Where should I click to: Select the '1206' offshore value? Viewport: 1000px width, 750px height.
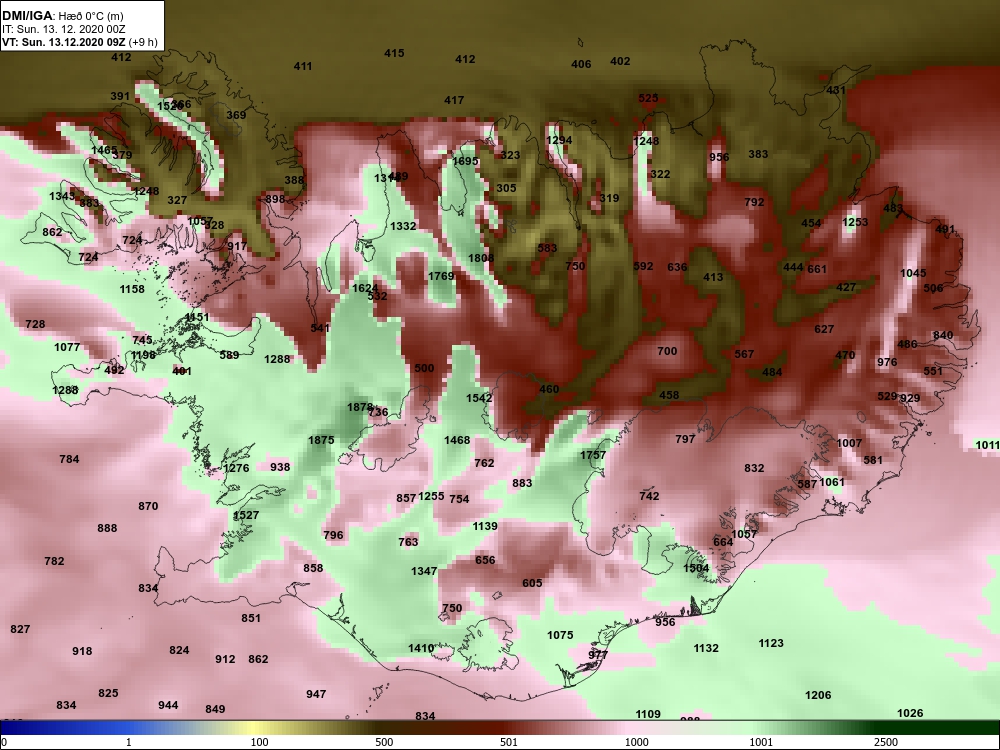click(818, 695)
